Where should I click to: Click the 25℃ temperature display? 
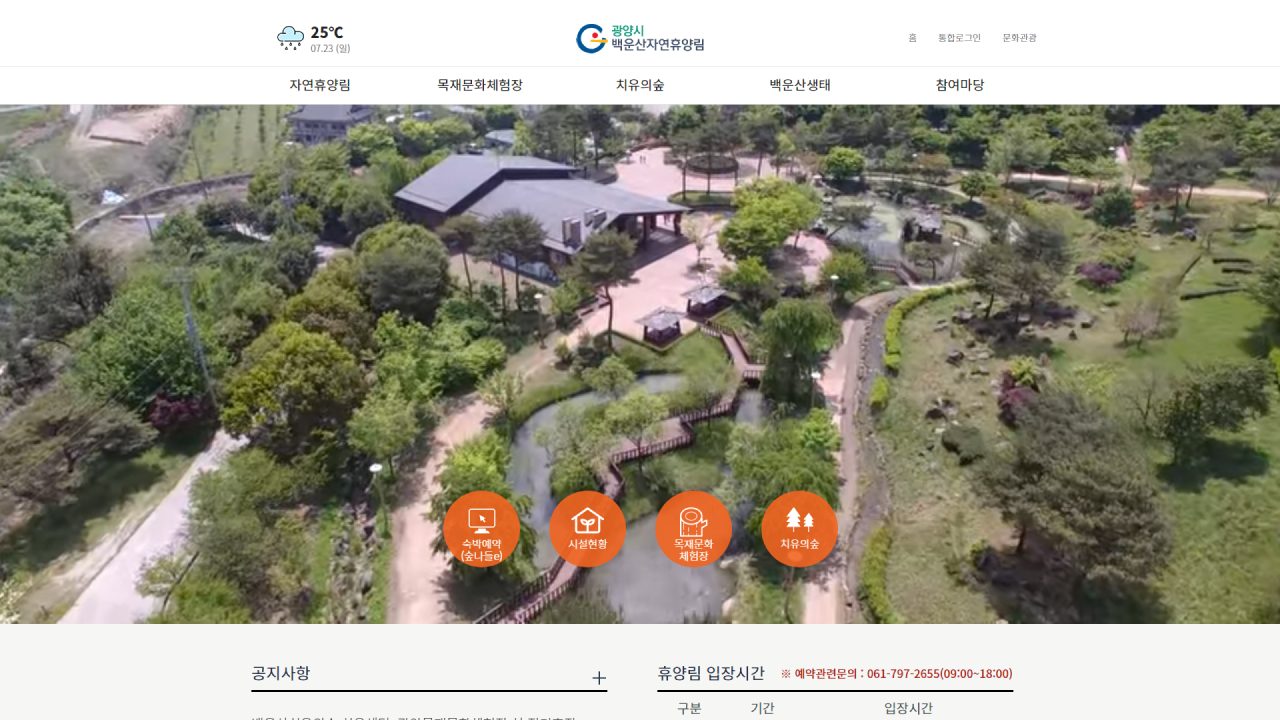(x=327, y=32)
